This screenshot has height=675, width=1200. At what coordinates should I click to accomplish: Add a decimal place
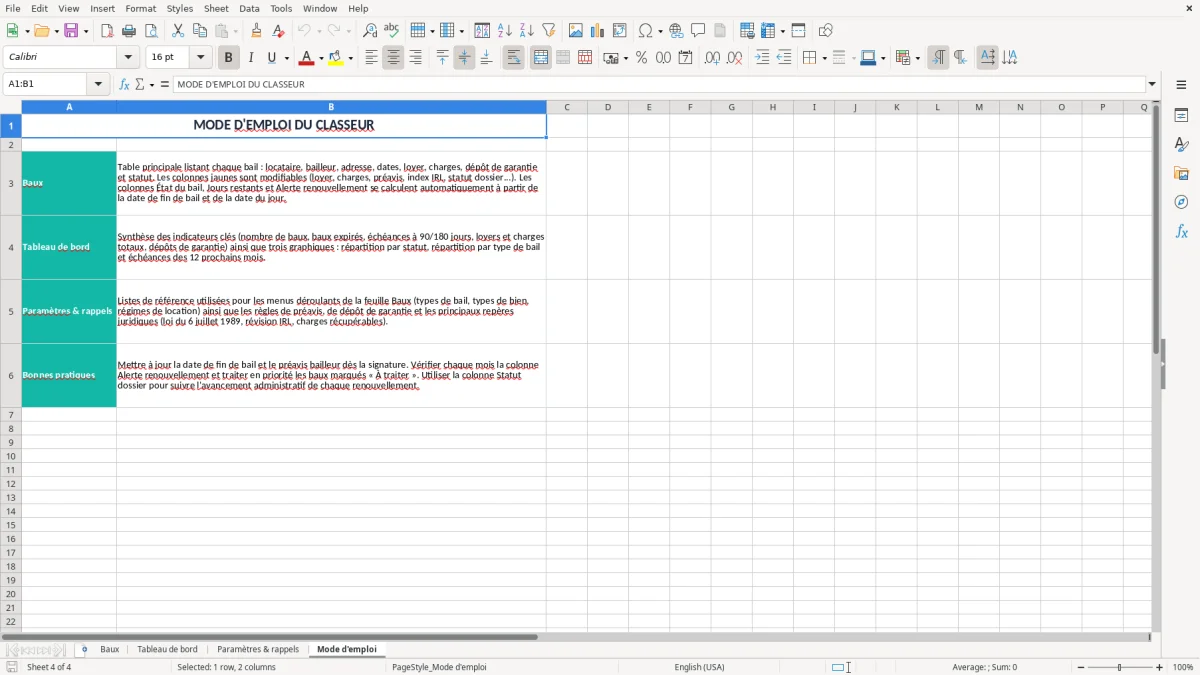click(x=712, y=58)
